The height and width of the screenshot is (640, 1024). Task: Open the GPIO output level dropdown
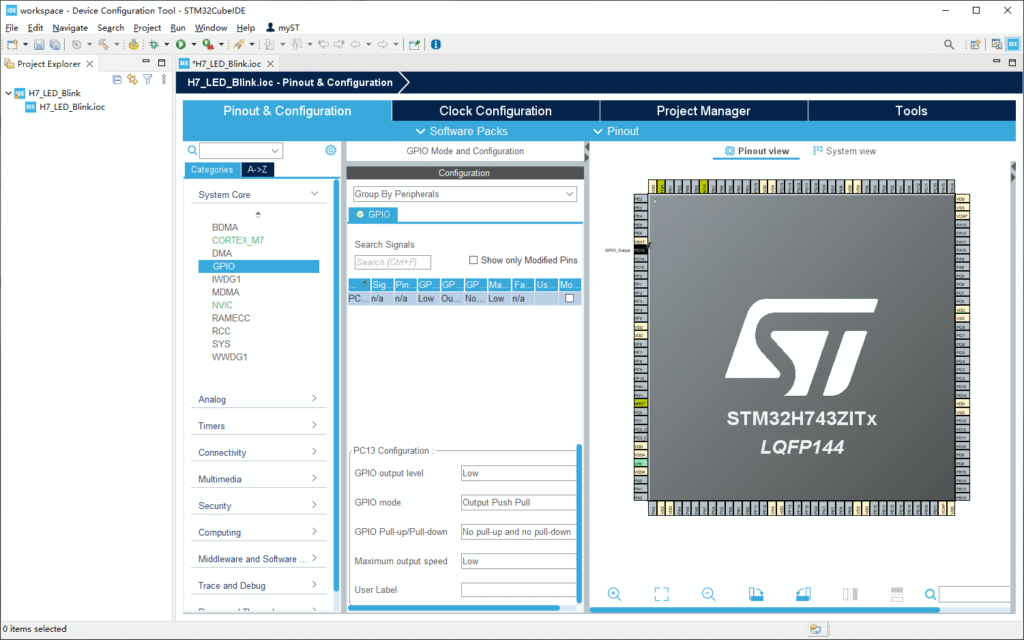519,473
